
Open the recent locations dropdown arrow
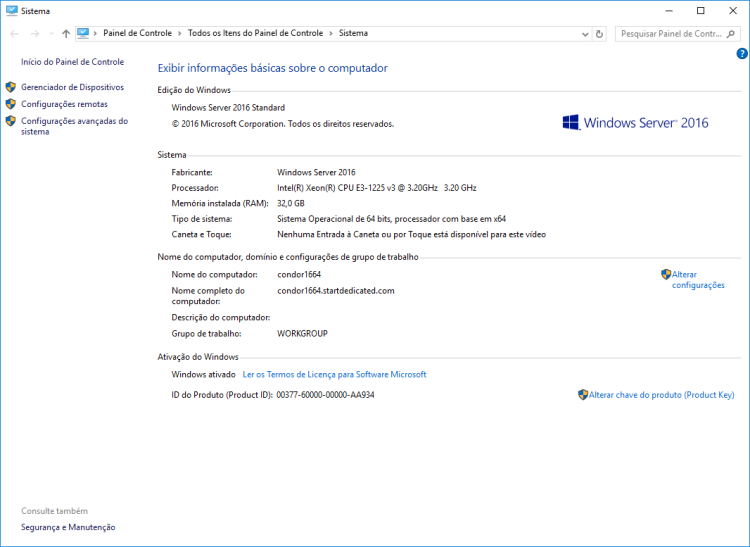pyautogui.click(x=52, y=33)
